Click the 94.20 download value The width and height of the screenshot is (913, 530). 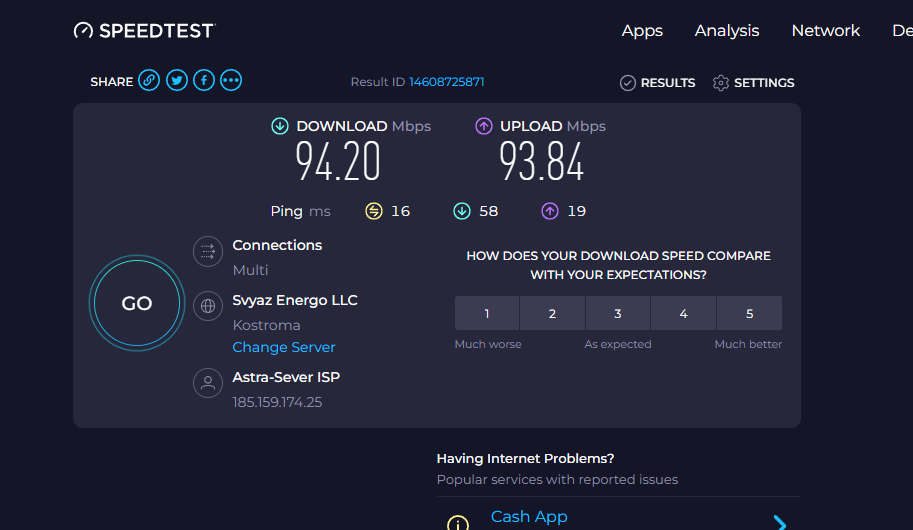click(x=338, y=162)
